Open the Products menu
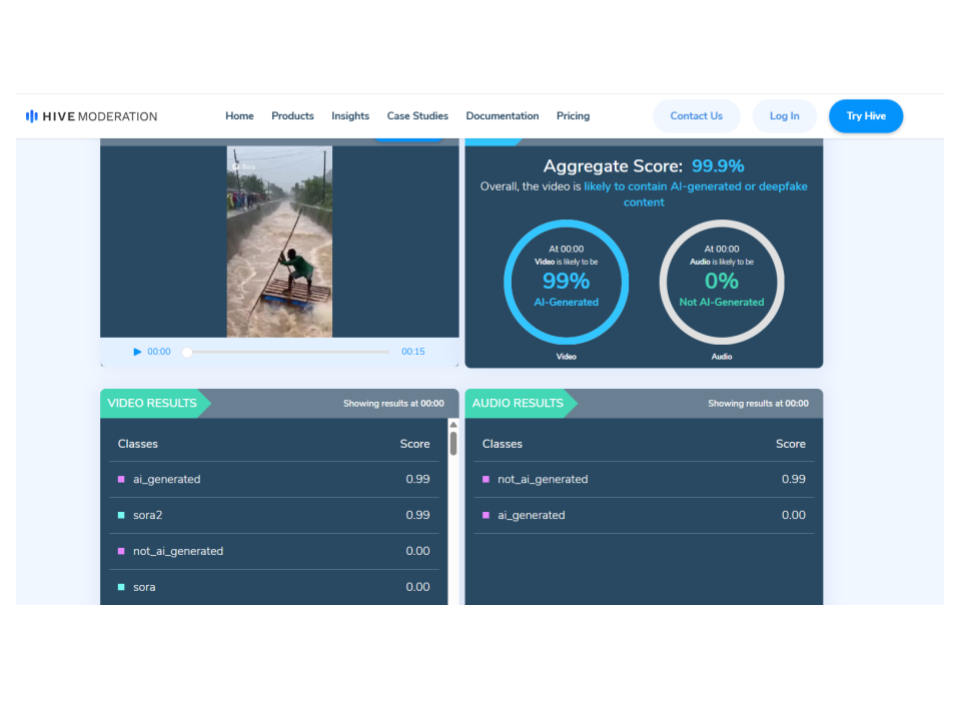This screenshot has height=720, width=960. pos(292,116)
